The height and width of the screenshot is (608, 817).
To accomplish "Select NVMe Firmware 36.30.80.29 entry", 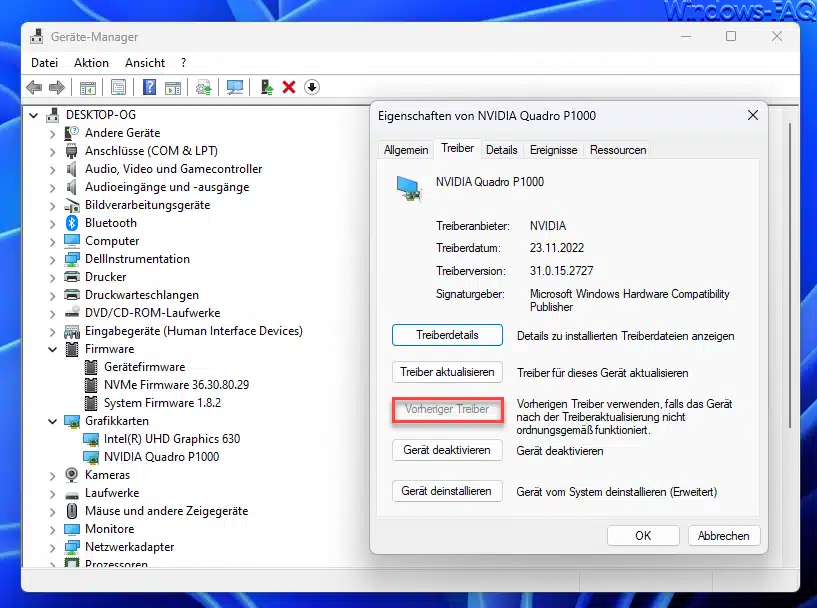I will point(176,385).
